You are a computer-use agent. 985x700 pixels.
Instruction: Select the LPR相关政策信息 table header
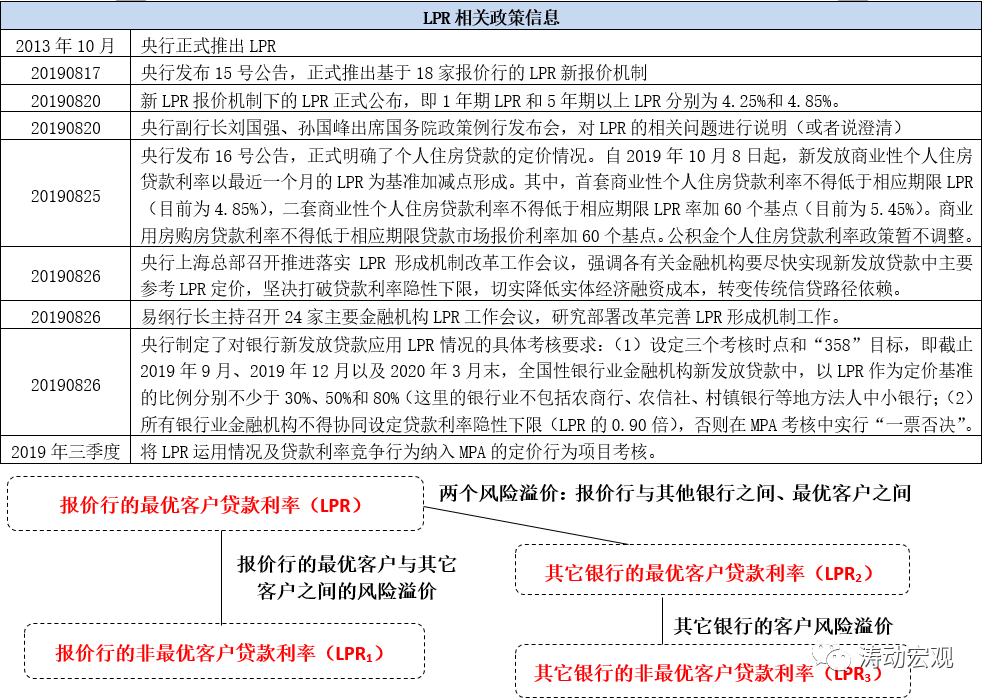pos(492,17)
